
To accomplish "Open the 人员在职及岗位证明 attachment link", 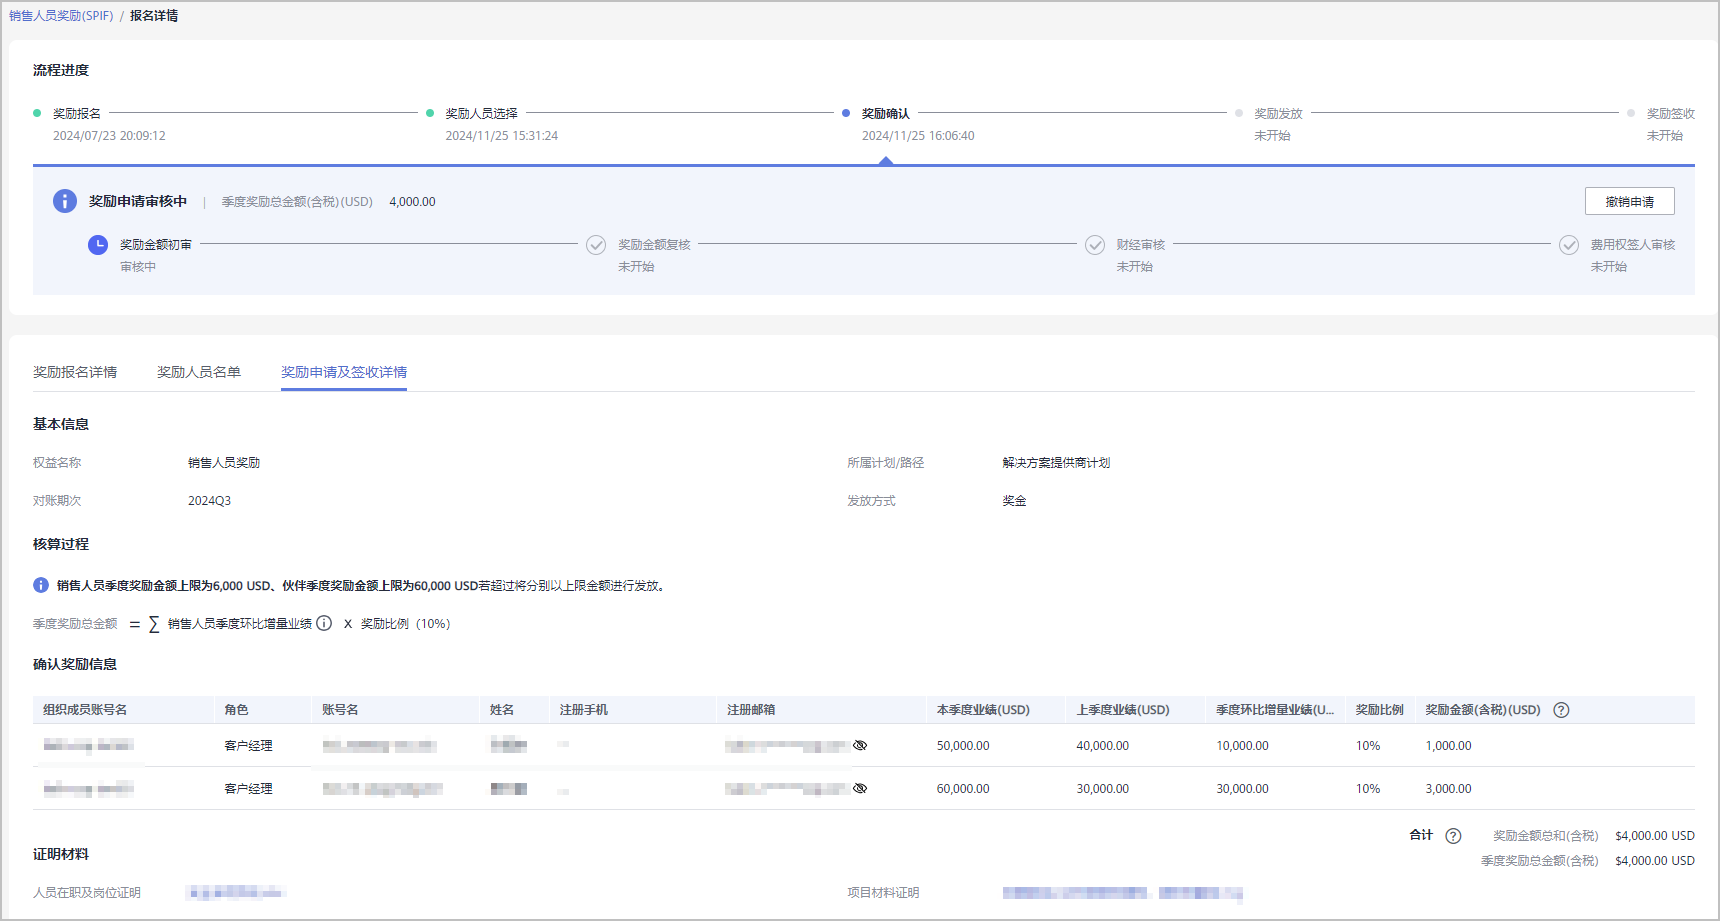I will (236, 892).
